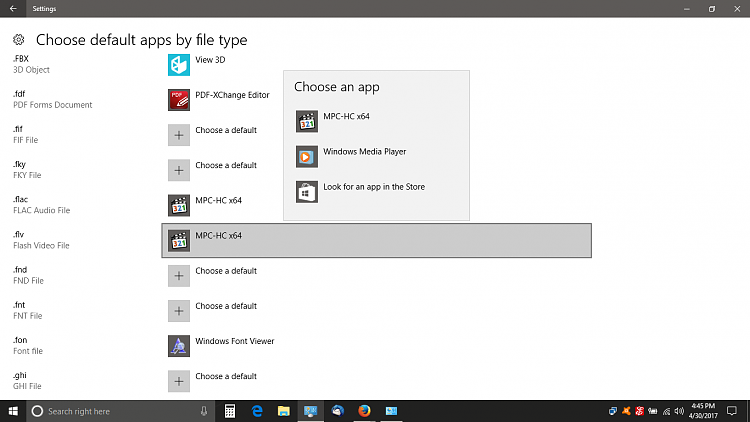The image size is (750, 422).
Task: Click the MPC-HC x64 icon in the .flv row
Action: 179,241
